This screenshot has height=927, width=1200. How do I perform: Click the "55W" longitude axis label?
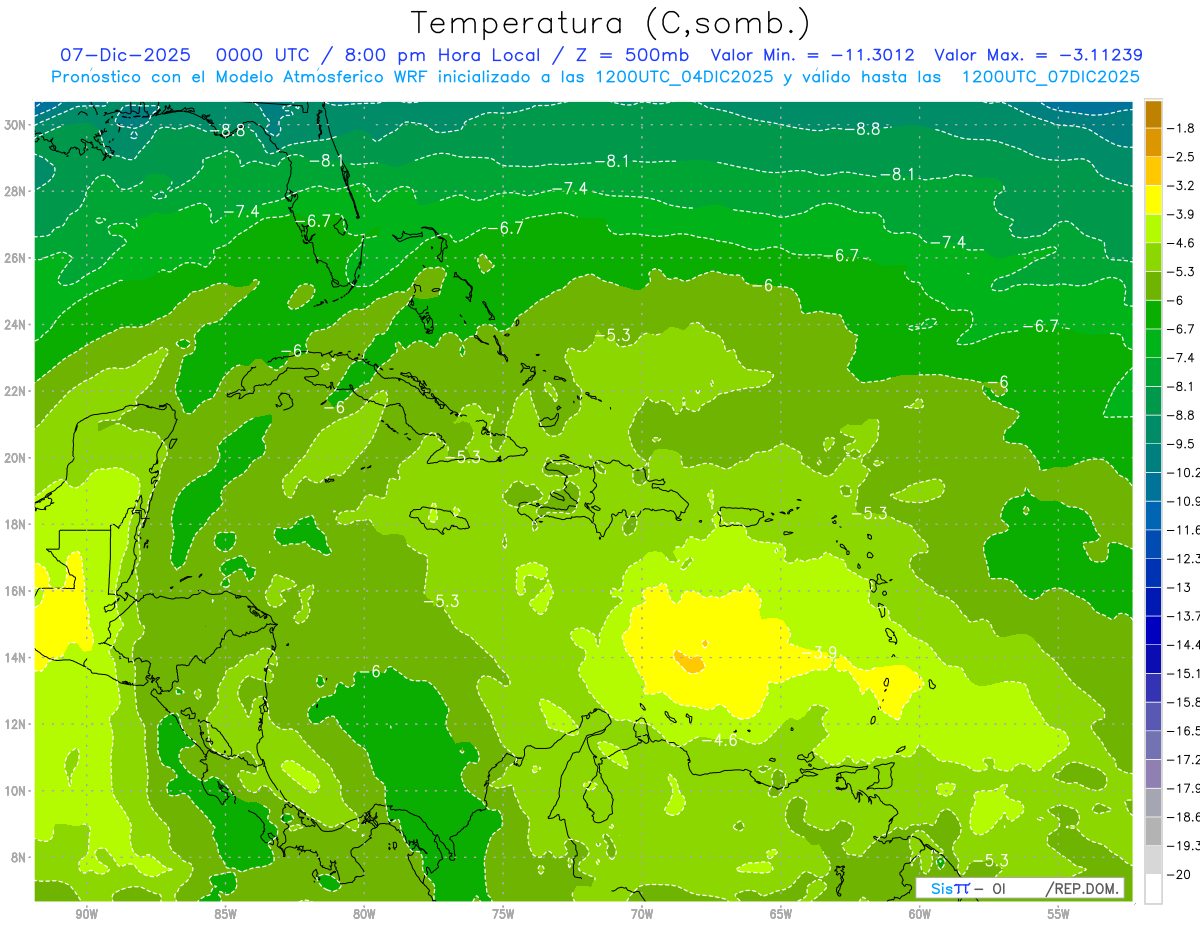coord(1059,914)
